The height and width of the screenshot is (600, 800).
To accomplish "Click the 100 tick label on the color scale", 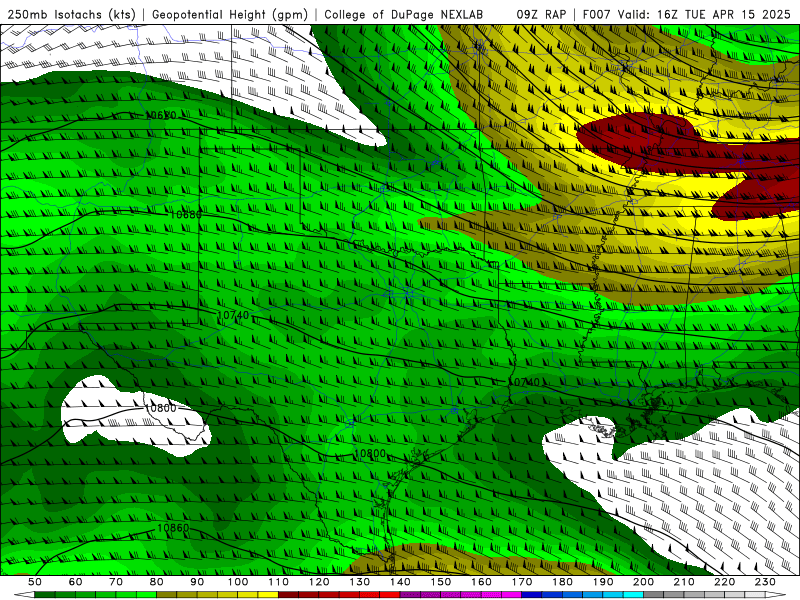I will (x=238, y=582).
